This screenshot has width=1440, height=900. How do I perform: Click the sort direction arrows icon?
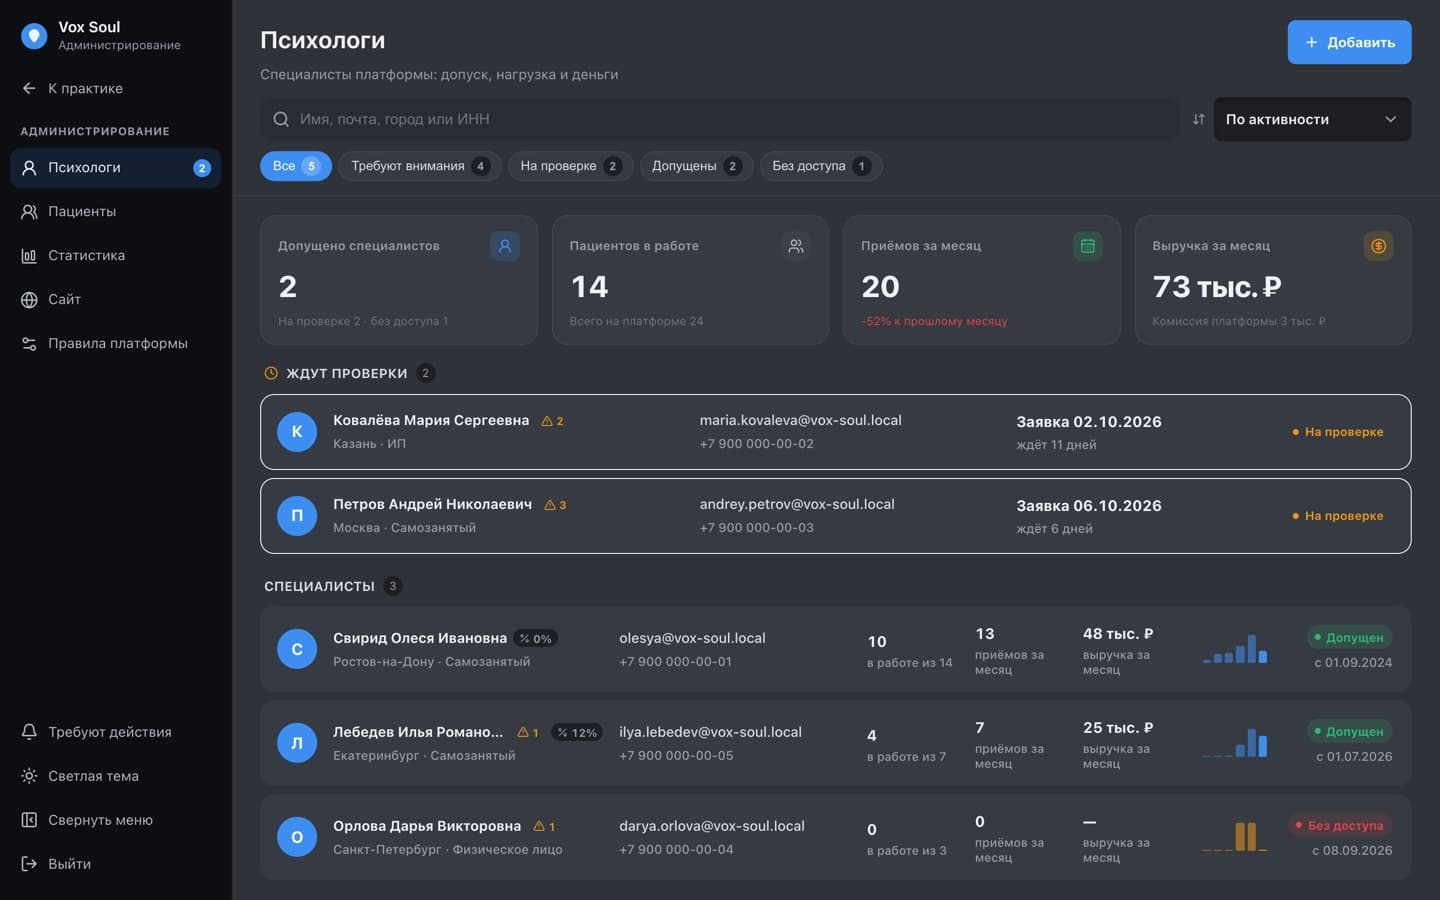(1198, 119)
